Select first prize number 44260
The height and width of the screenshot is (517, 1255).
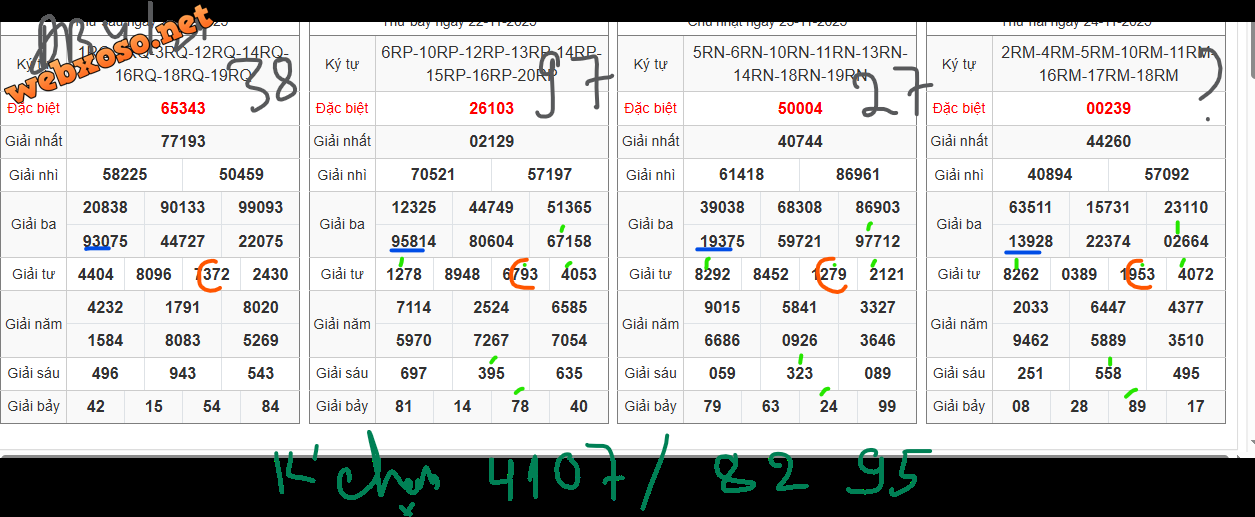click(1108, 141)
